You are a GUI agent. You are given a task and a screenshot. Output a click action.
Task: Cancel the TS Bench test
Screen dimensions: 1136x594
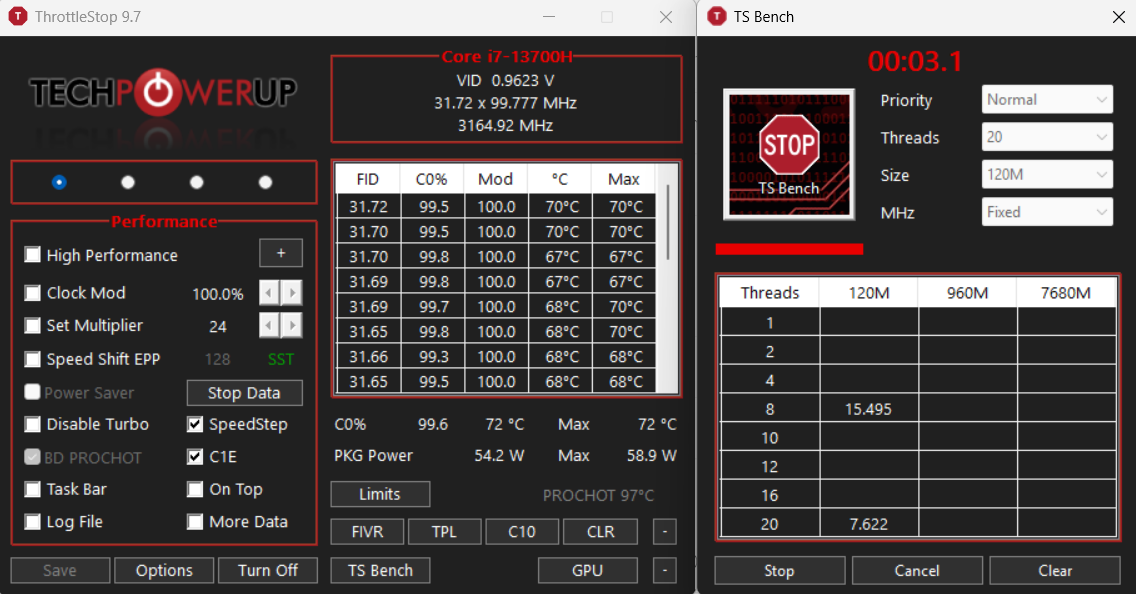click(917, 571)
